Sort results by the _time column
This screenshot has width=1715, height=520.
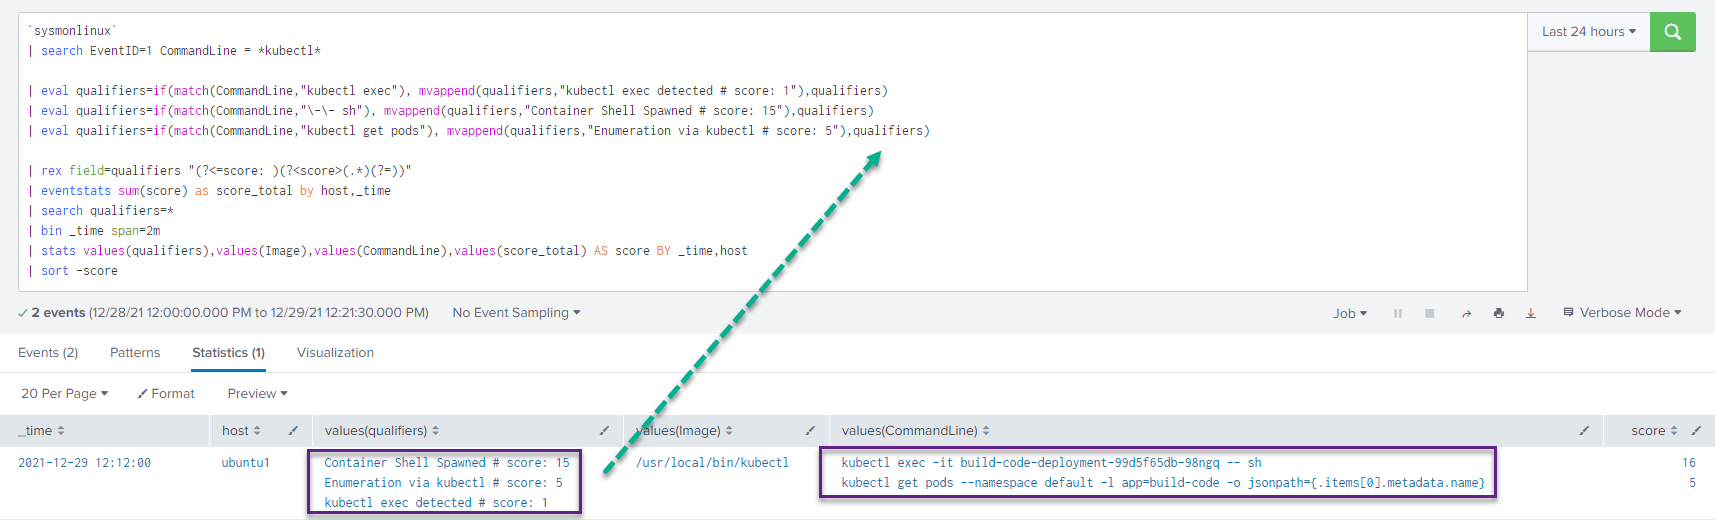point(41,431)
